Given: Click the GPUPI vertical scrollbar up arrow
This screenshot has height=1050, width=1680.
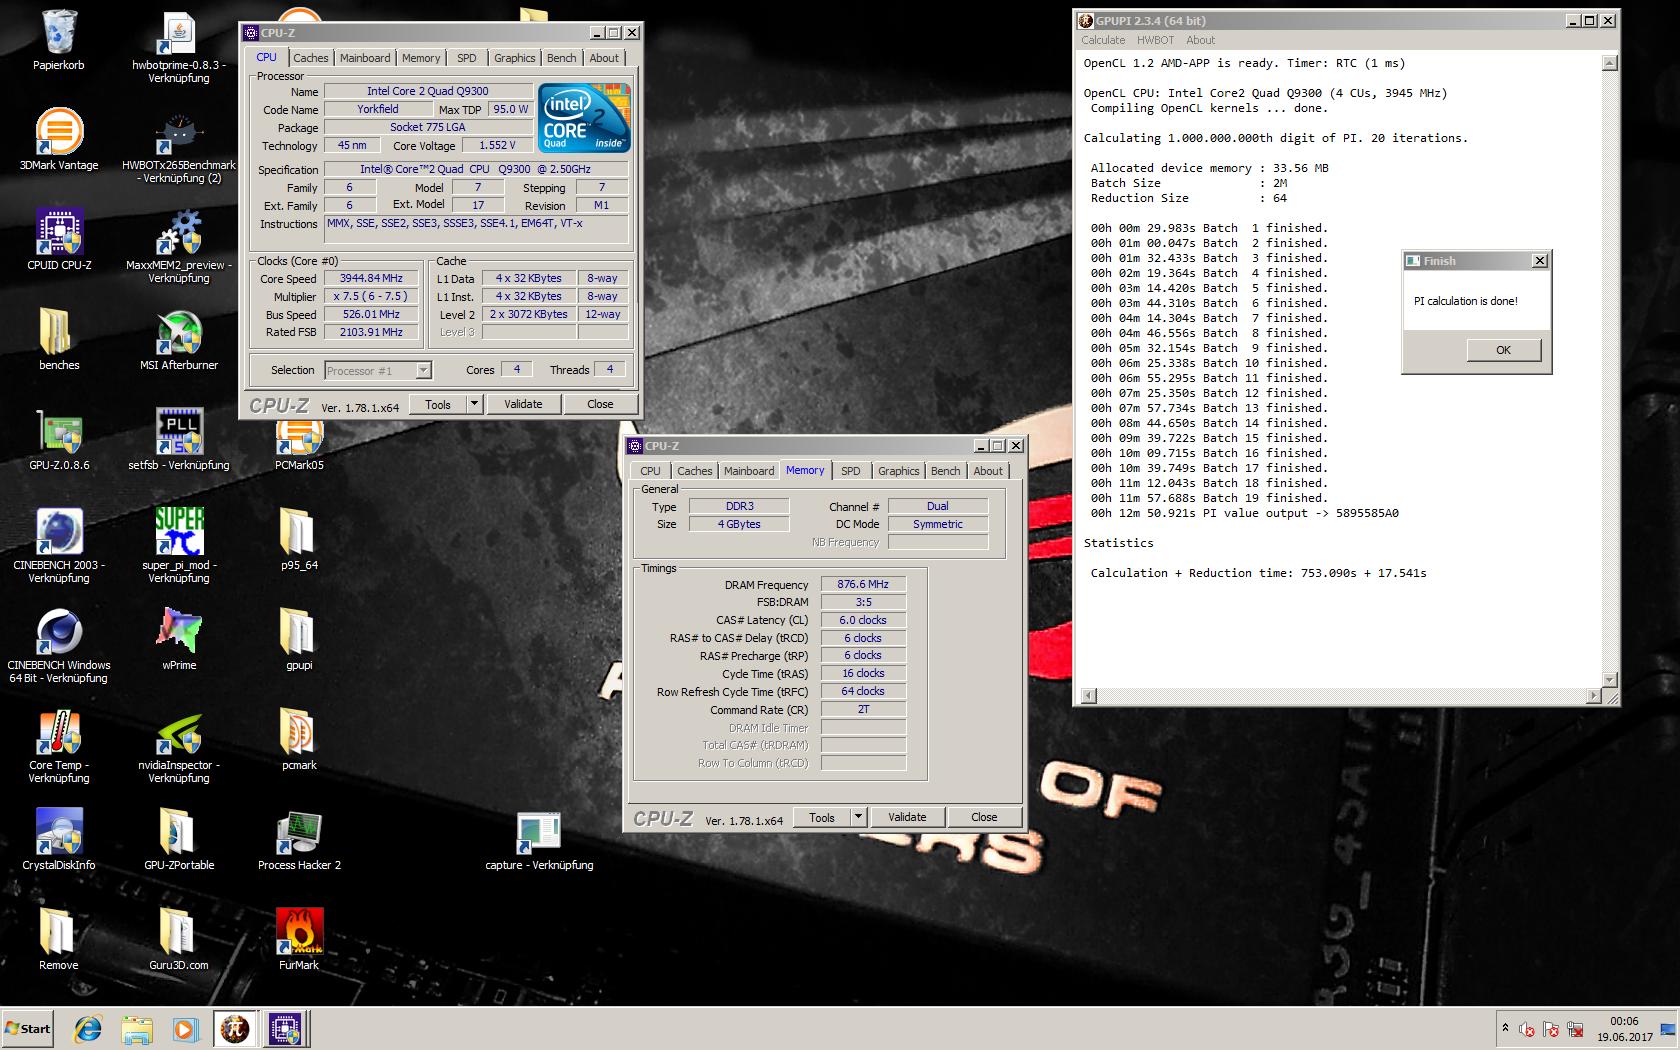Looking at the screenshot, I should [1609, 63].
